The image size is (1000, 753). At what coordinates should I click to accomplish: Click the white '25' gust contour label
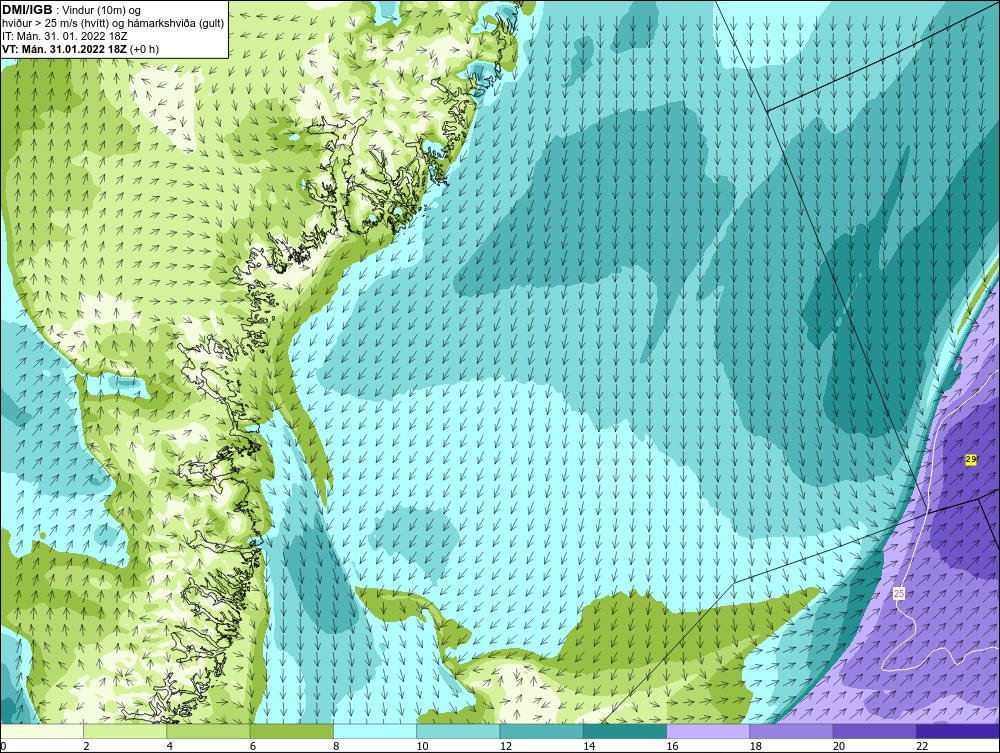tap(899, 594)
